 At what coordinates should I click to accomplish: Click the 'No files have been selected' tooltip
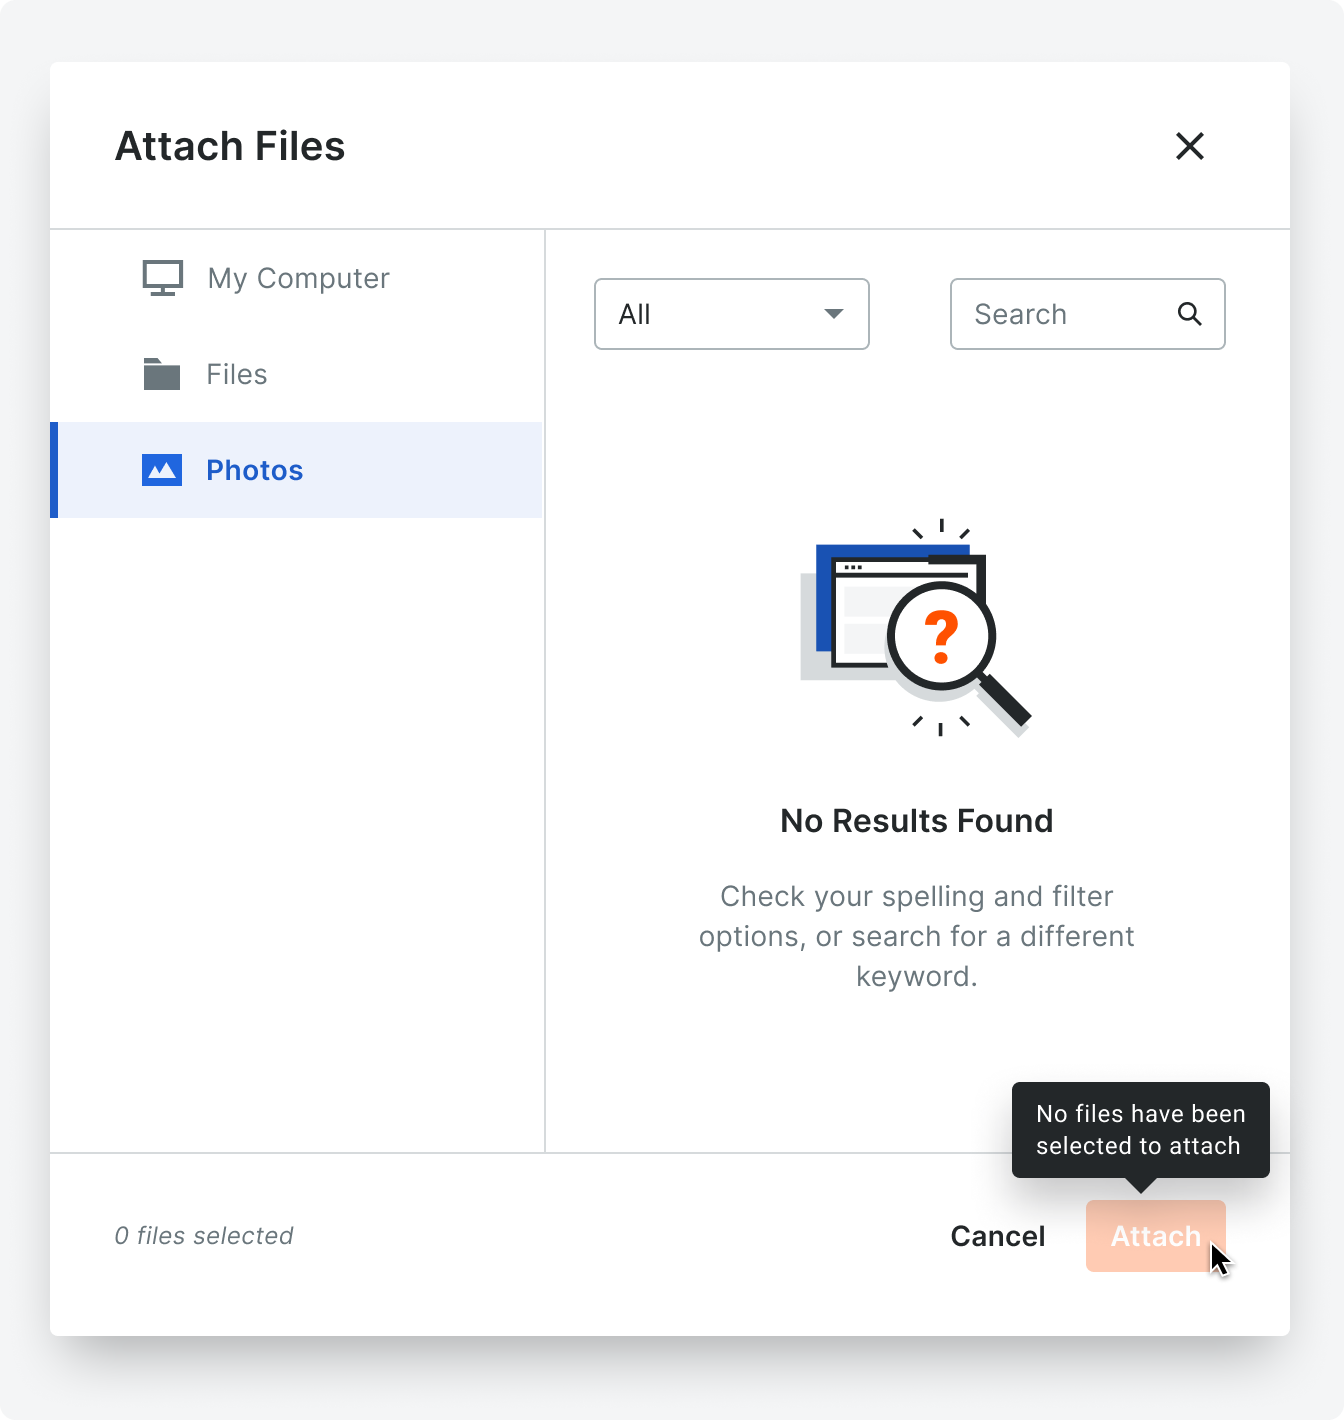(1141, 1130)
